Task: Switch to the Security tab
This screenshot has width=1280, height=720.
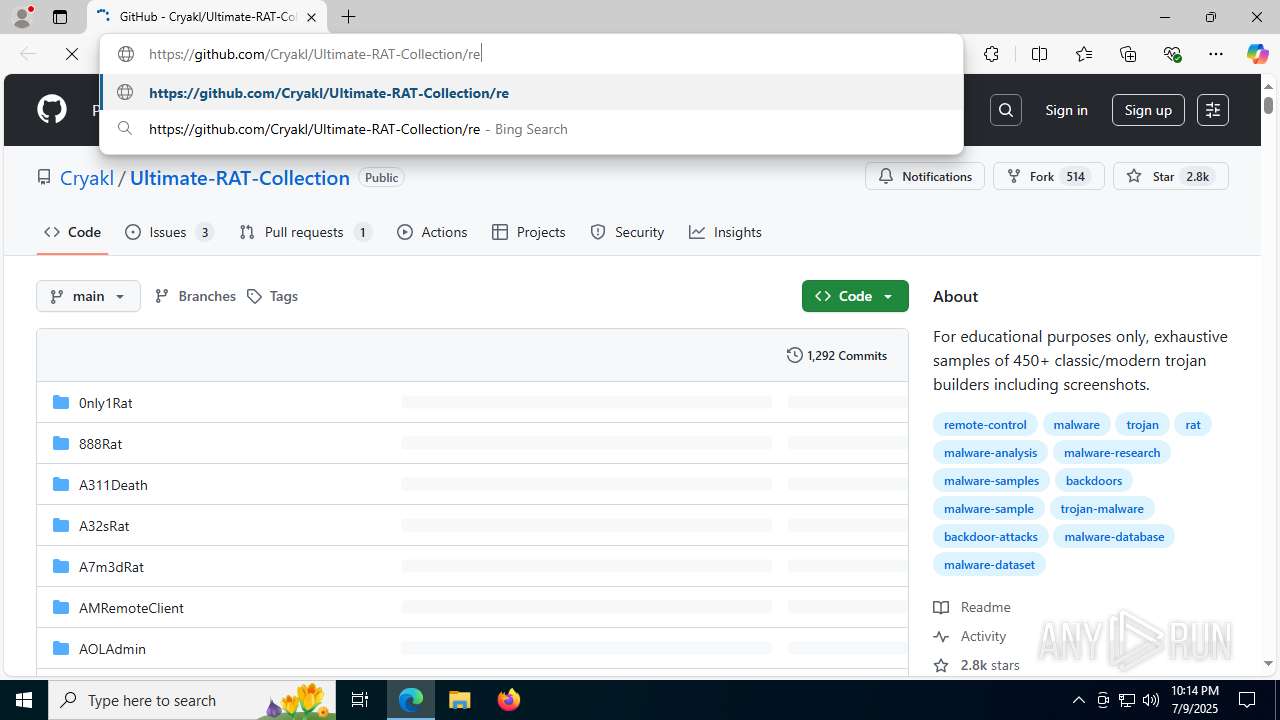Action: point(627,232)
